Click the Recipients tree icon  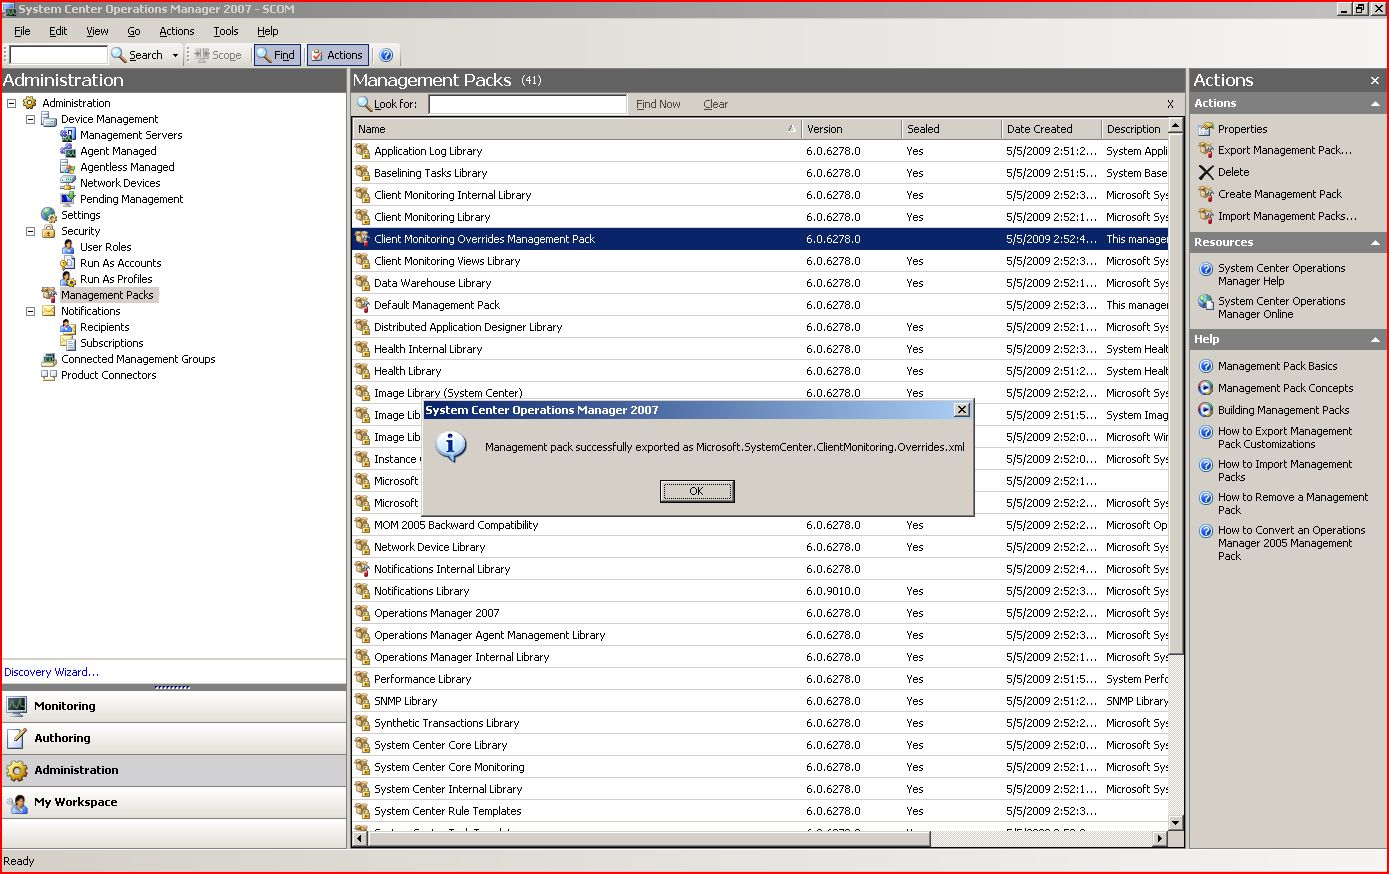[x=68, y=327]
